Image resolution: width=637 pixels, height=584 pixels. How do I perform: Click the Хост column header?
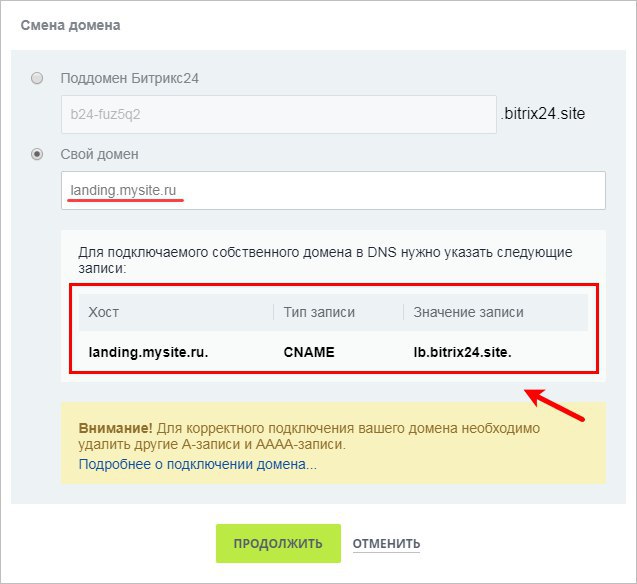[104, 312]
